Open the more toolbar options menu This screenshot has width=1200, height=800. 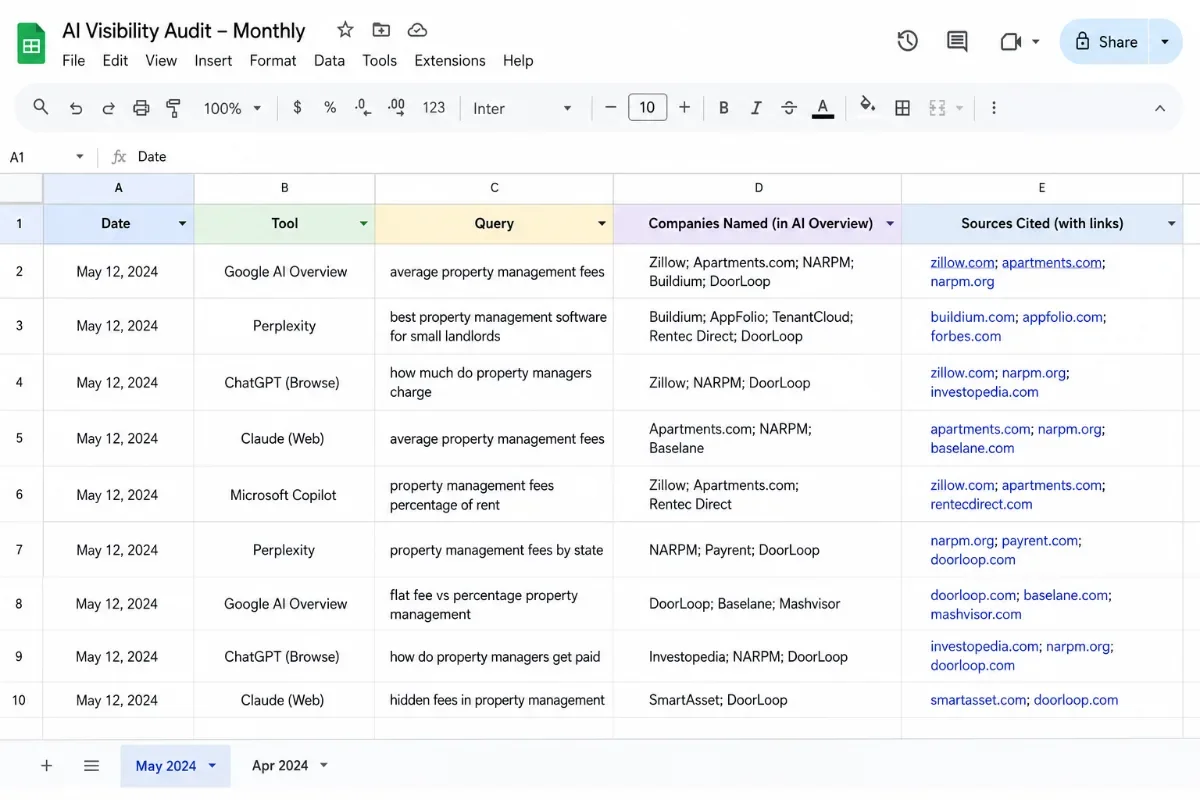(993, 108)
